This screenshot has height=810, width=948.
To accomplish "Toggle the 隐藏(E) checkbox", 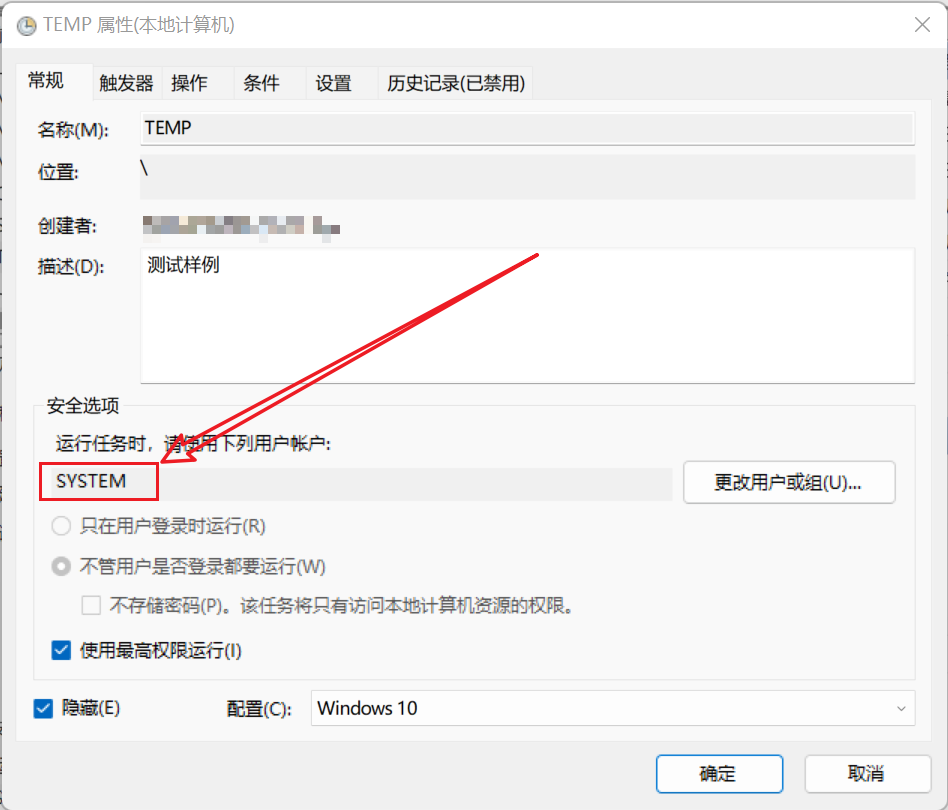I will (x=44, y=708).
